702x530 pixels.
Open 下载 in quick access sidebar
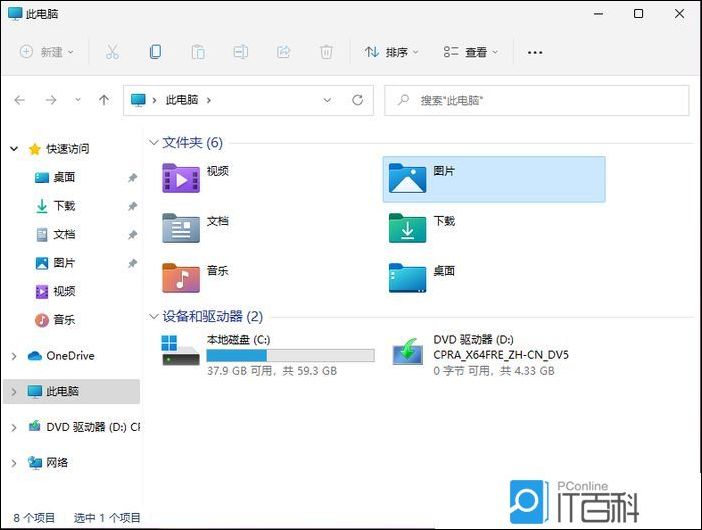pos(64,206)
